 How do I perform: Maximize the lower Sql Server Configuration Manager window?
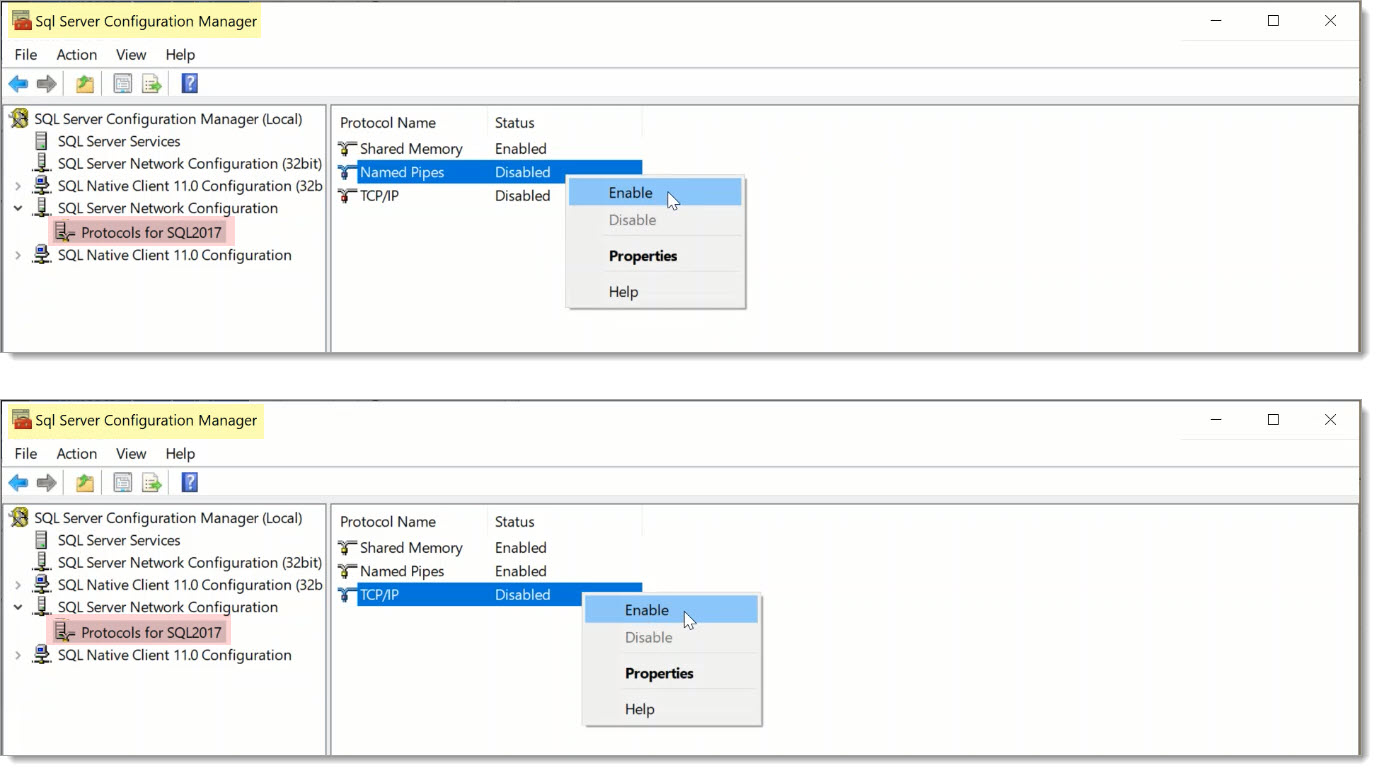pos(1273,420)
